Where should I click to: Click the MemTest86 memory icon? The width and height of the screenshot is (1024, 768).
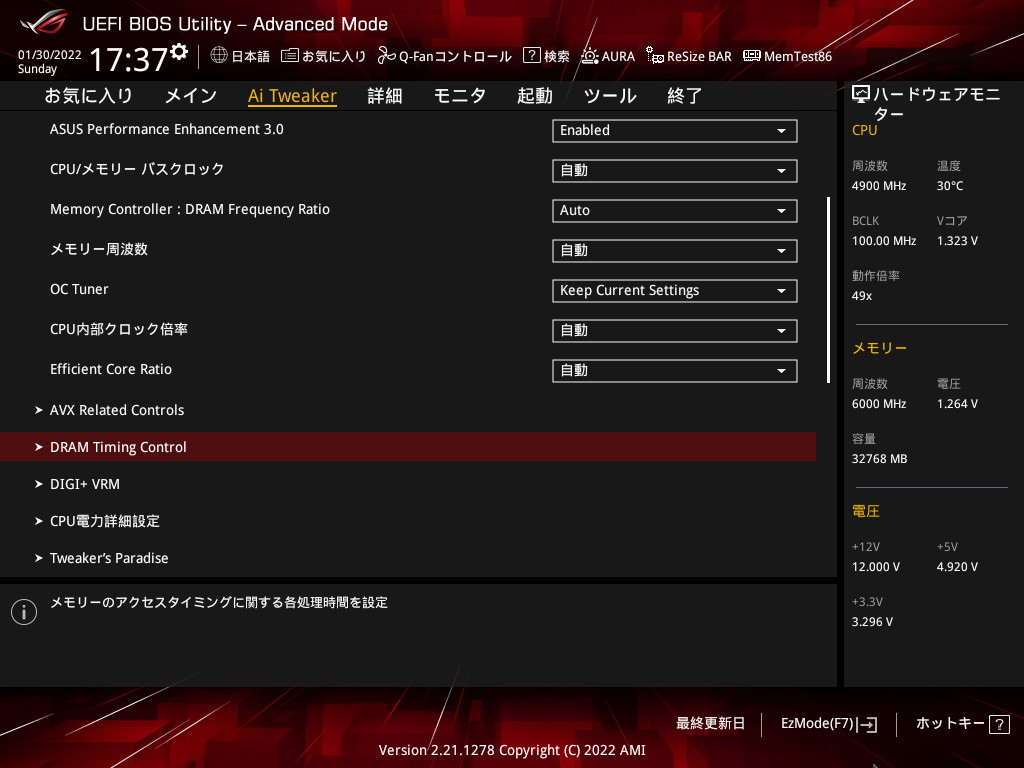pos(752,56)
